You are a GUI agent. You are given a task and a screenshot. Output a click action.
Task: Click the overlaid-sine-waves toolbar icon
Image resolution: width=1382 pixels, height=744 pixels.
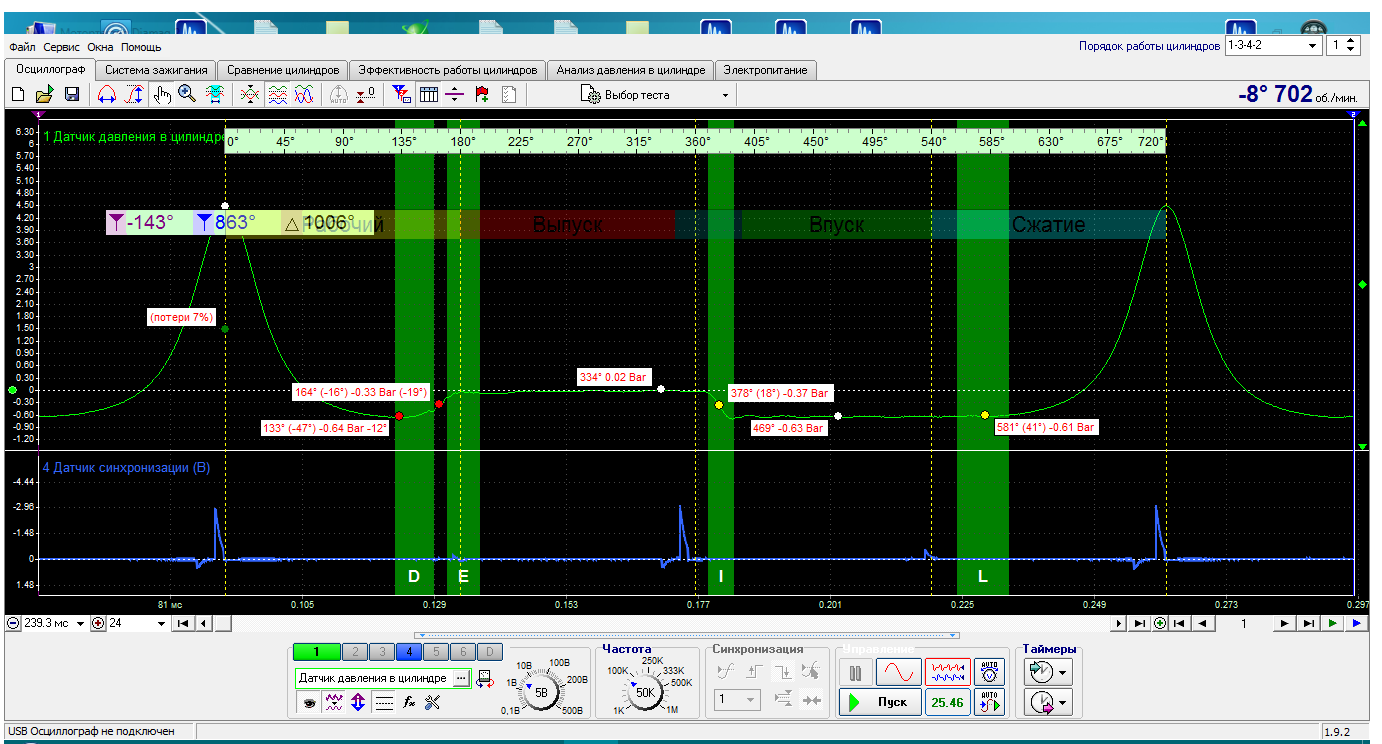(306, 95)
